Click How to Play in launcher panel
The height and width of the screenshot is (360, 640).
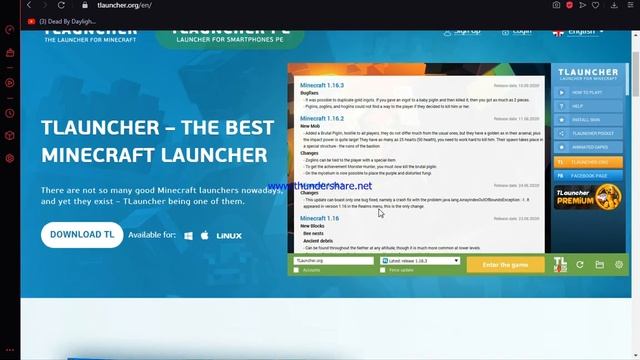click(x=588, y=93)
